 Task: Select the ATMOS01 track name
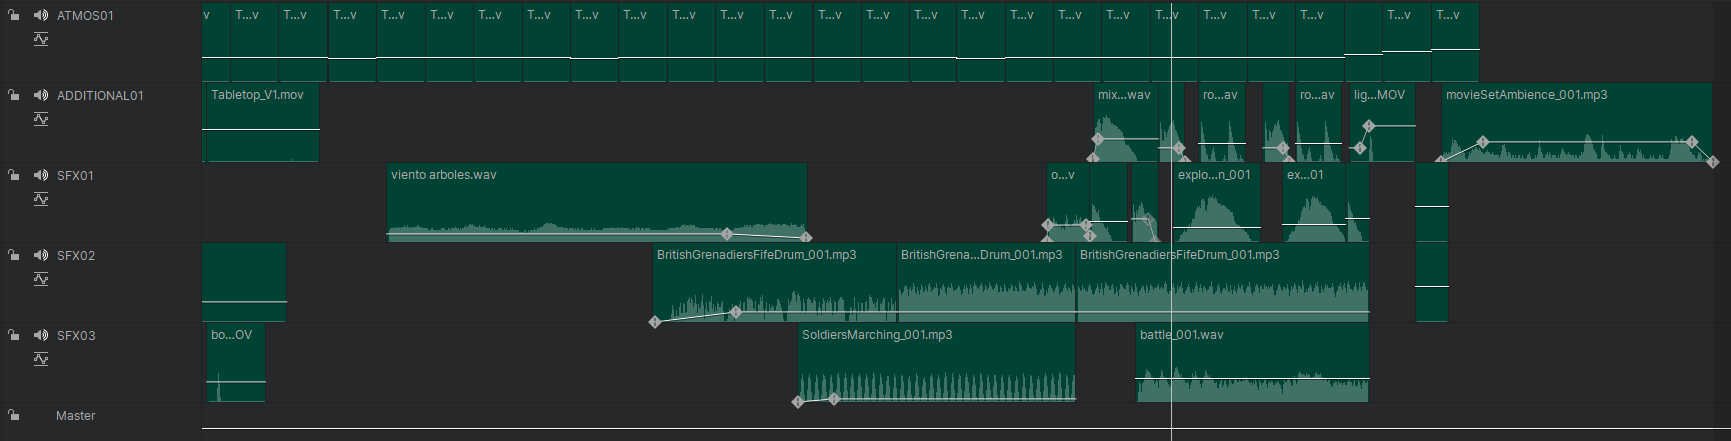85,16
